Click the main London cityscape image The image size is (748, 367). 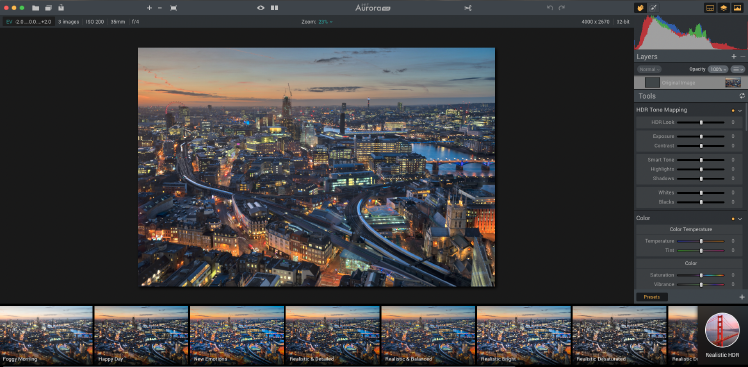click(x=316, y=167)
